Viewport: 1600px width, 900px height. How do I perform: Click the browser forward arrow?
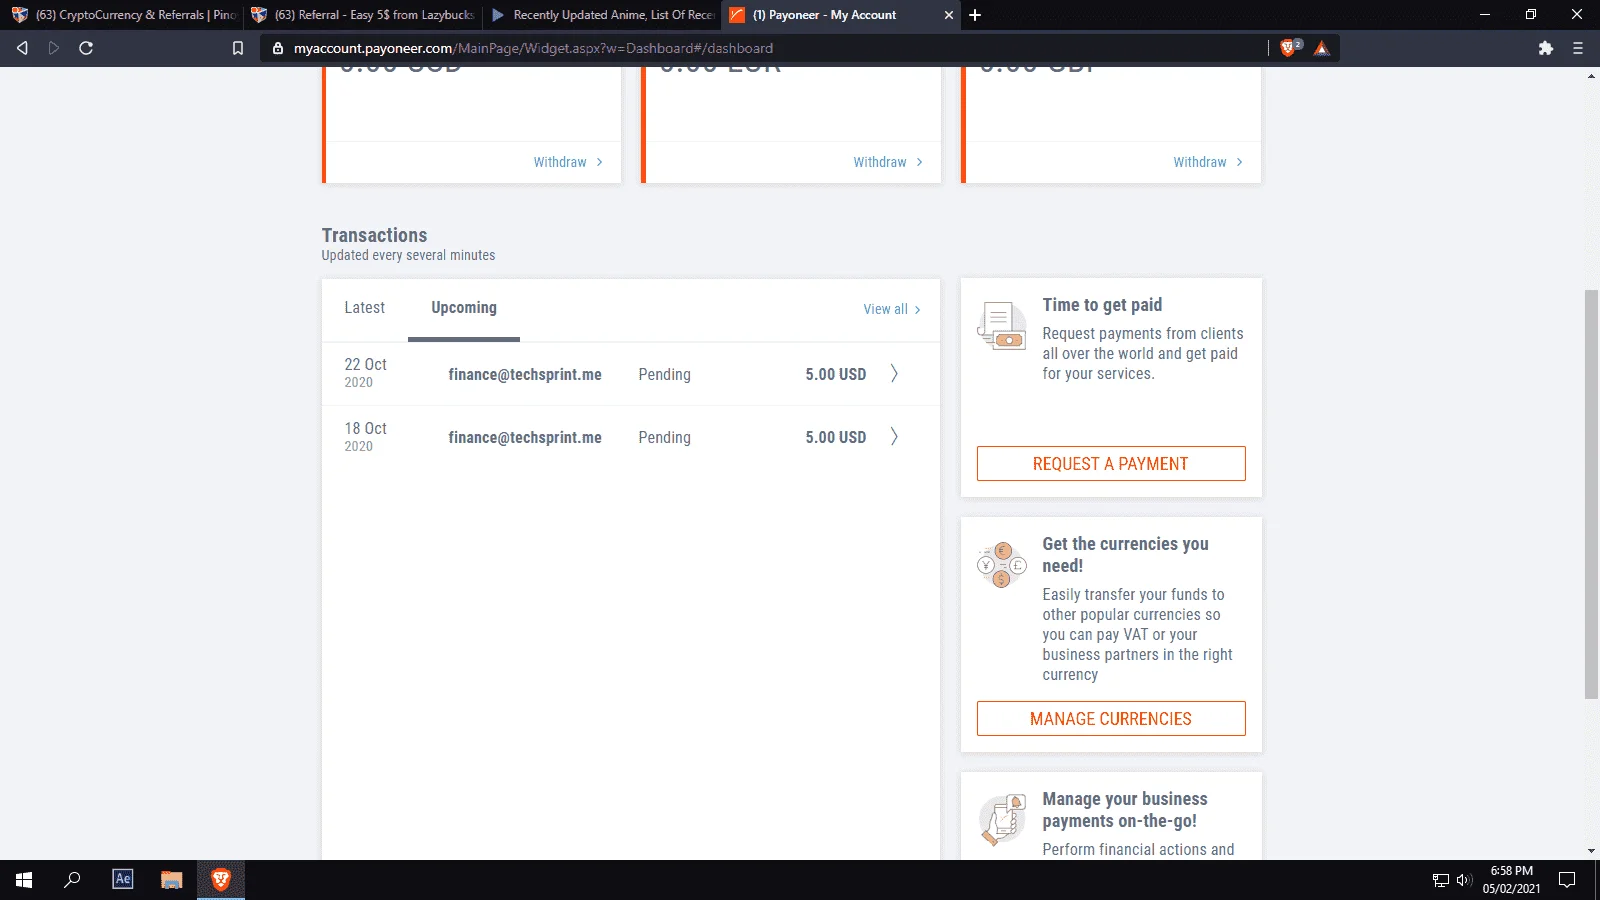coord(54,48)
